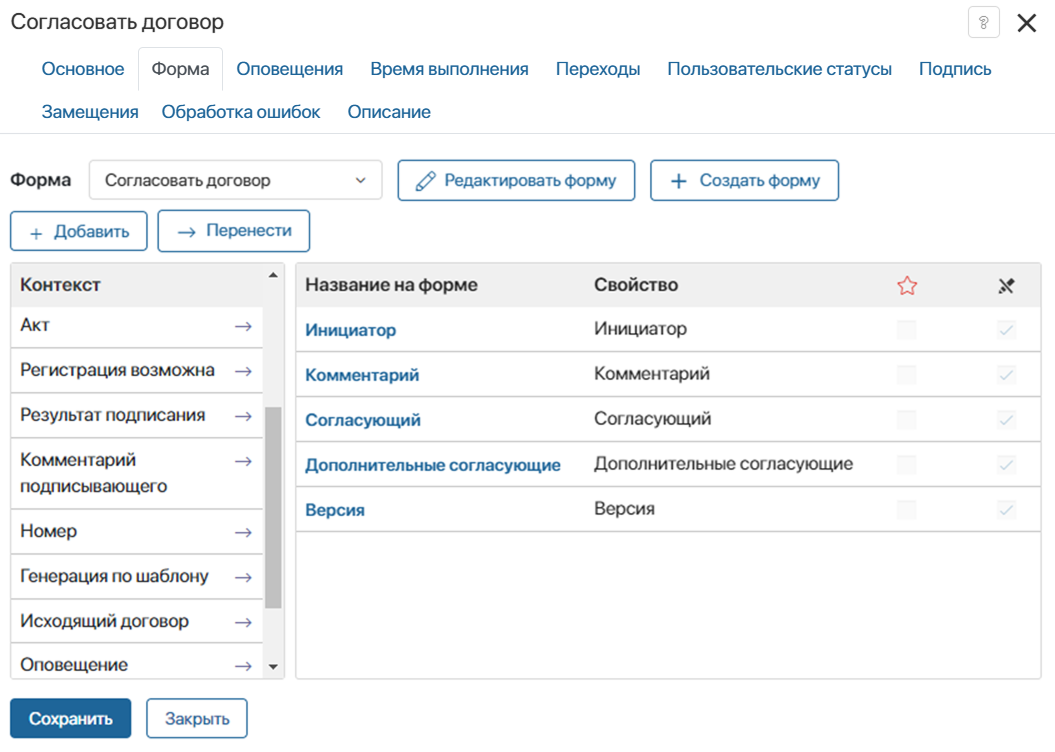Viewport: 1055px width, 752px height.
Task: Open the Оповещения tab
Action: pos(289,69)
